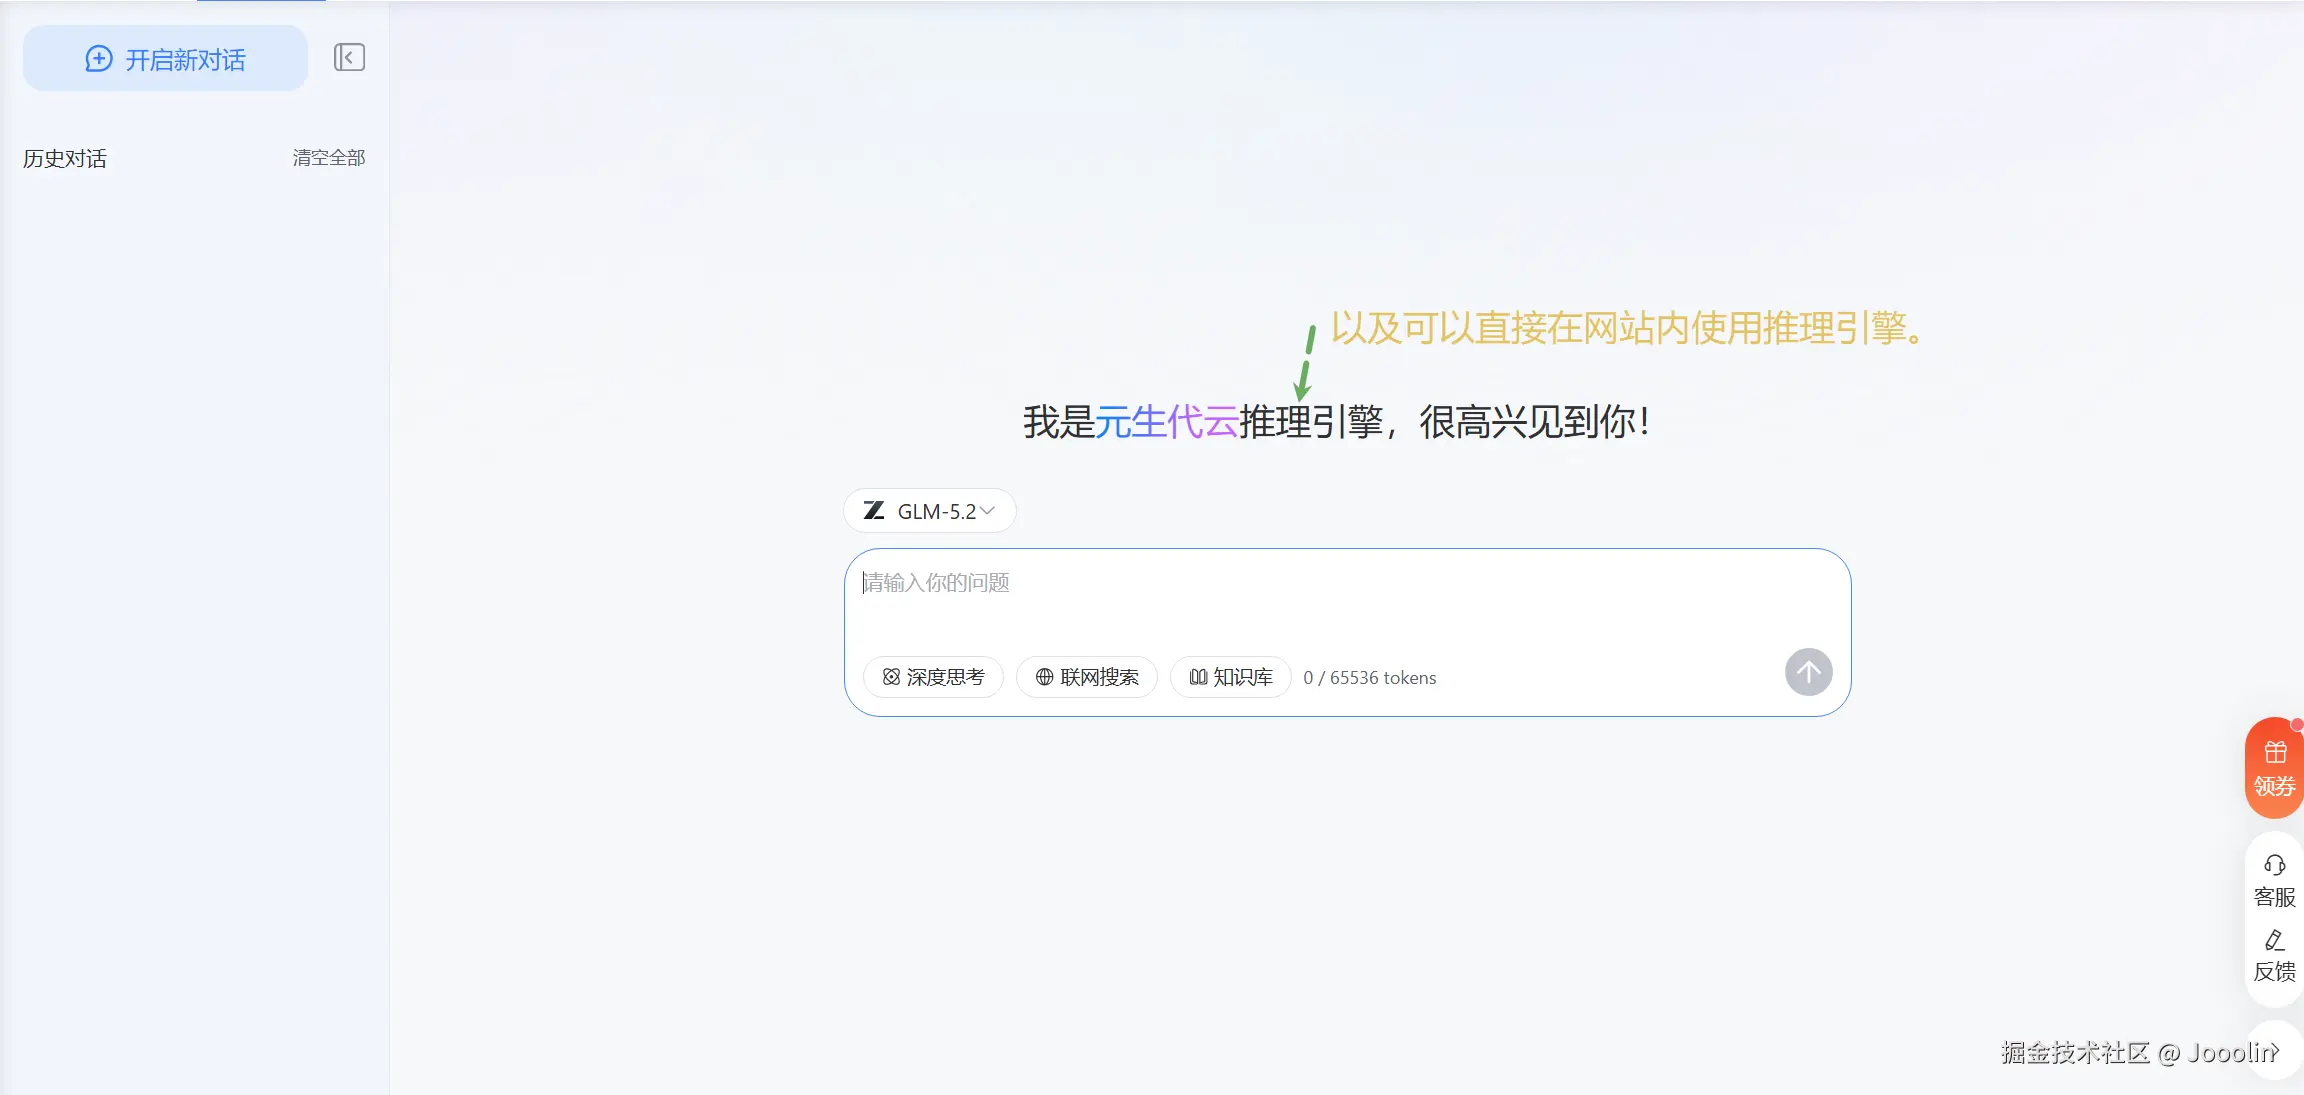Toggle 知识库 knowledge base

[1230, 677]
